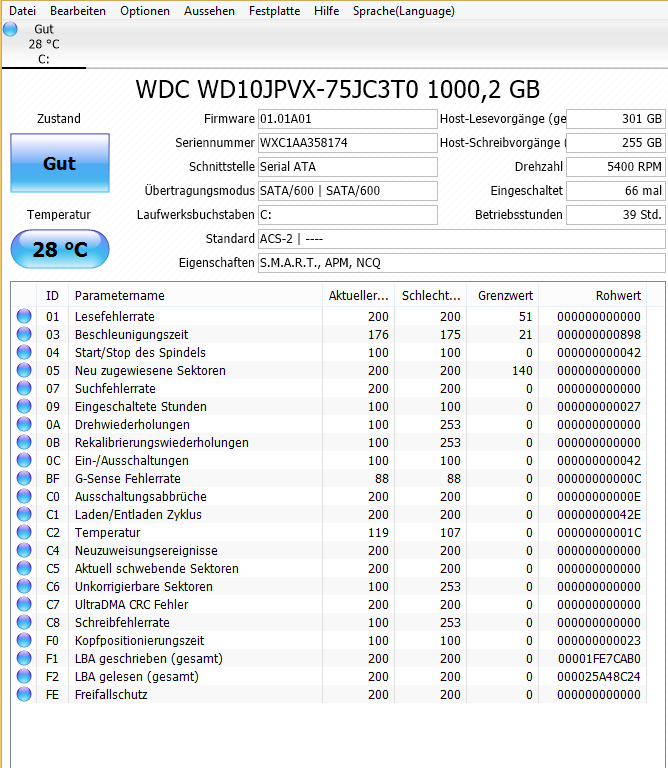This screenshot has width=668, height=768.
Task: Click the status orb for Aktuell schwebende Sektoren
Action: click(x=24, y=568)
